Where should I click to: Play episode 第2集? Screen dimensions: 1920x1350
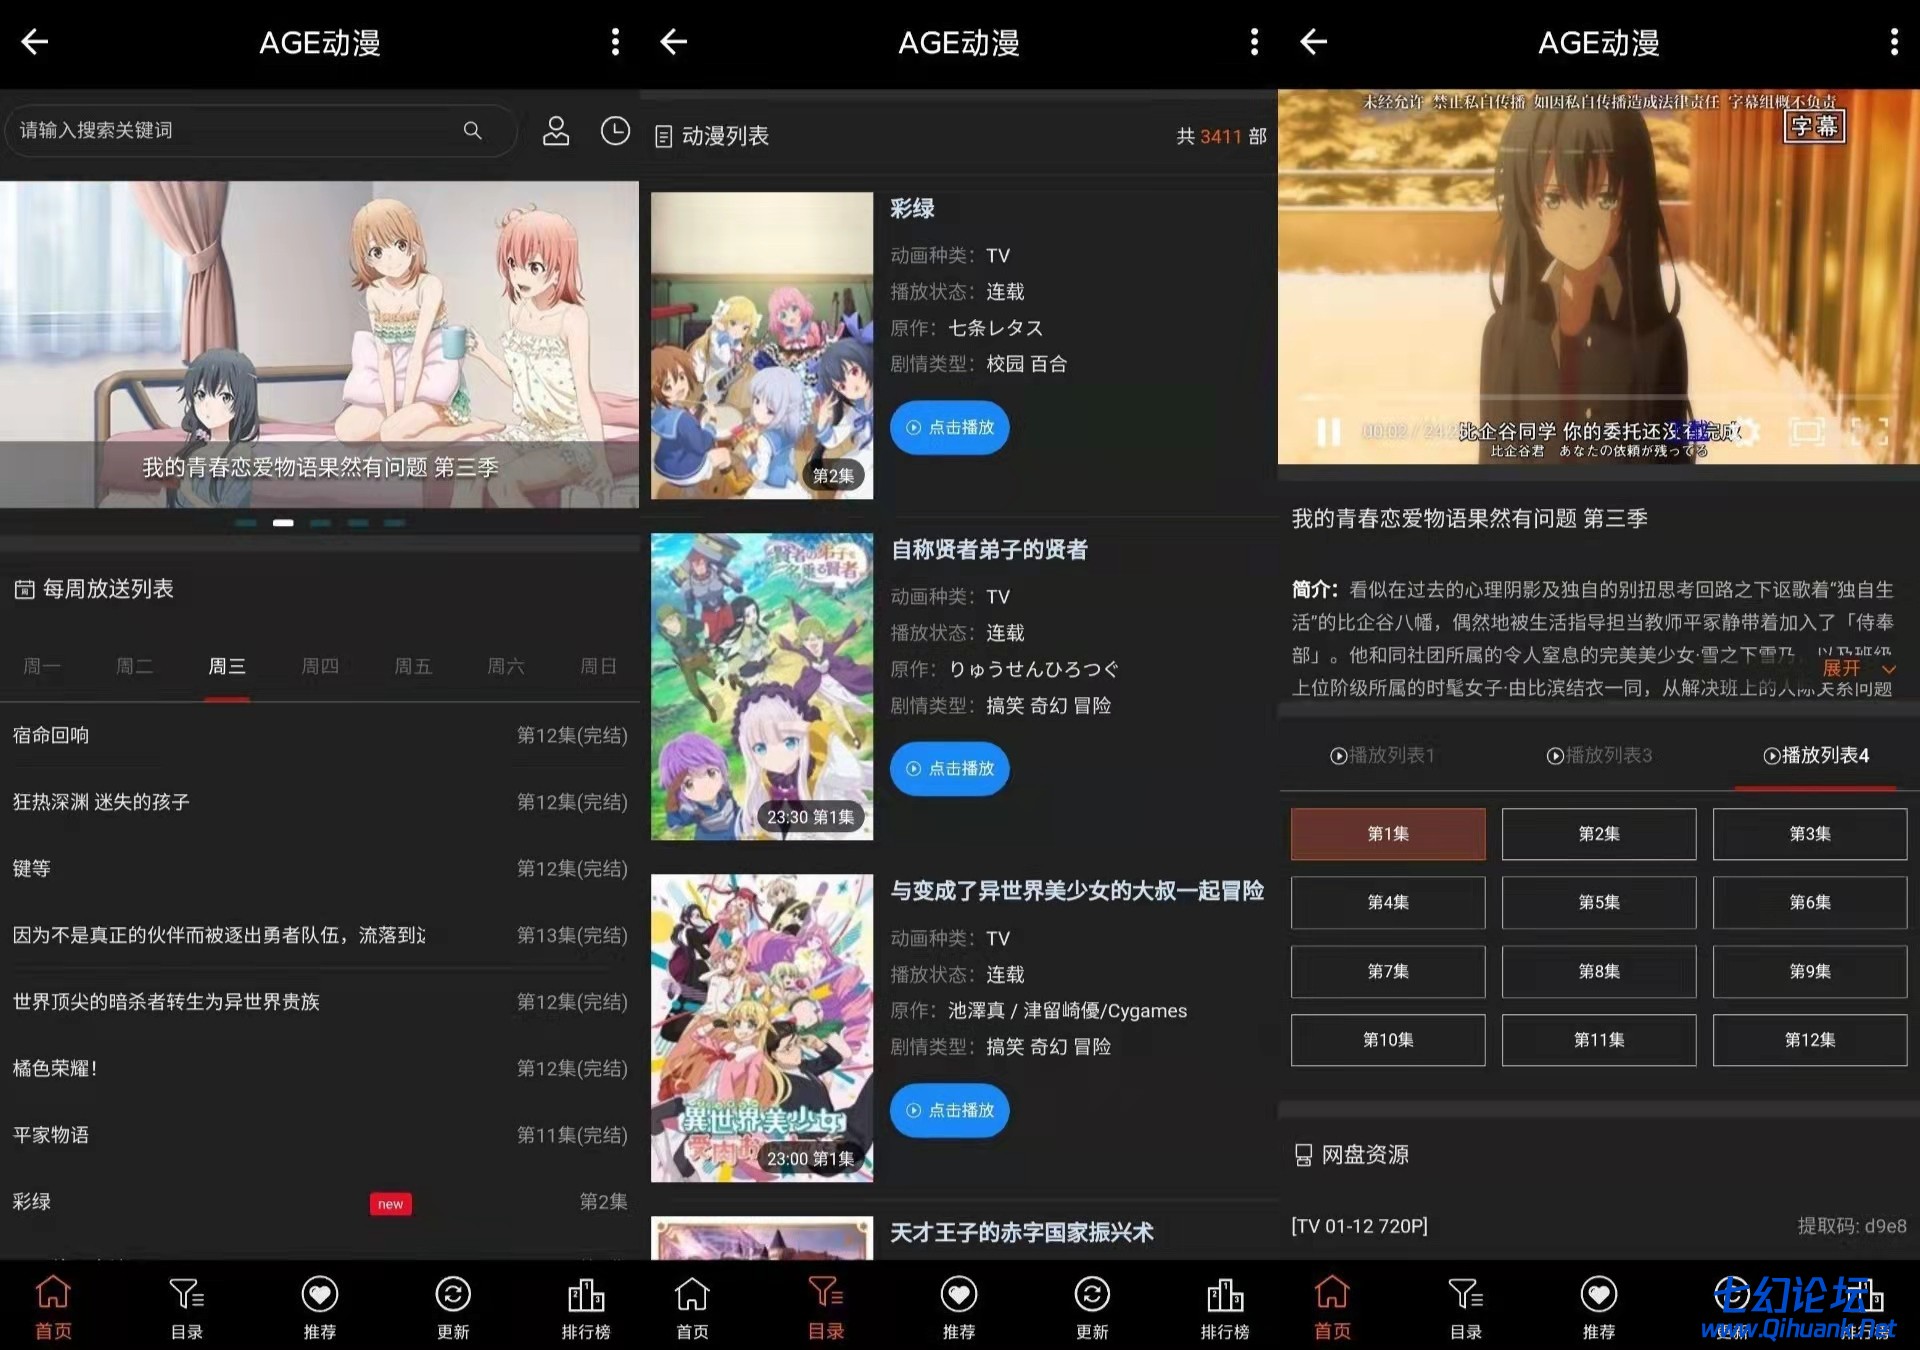click(x=1599, y=834)
